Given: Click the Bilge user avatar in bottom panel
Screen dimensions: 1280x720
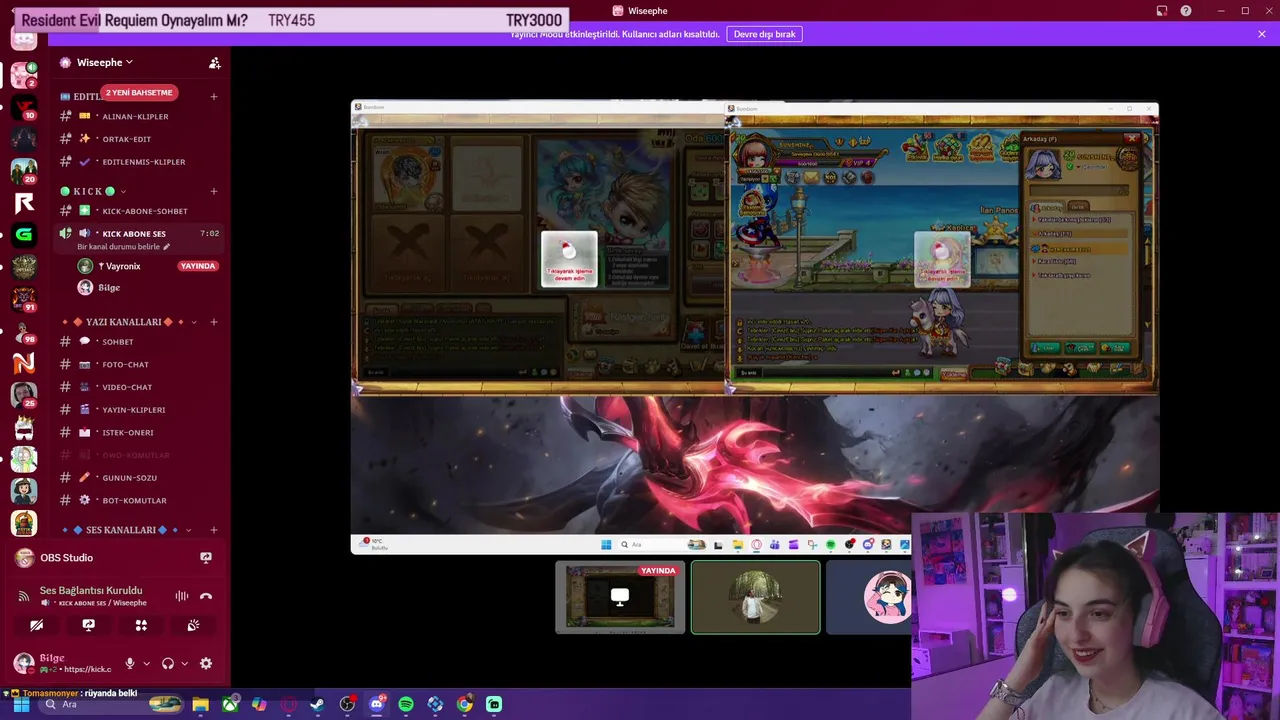Looking at the screenshot, I should click(23, 663).
